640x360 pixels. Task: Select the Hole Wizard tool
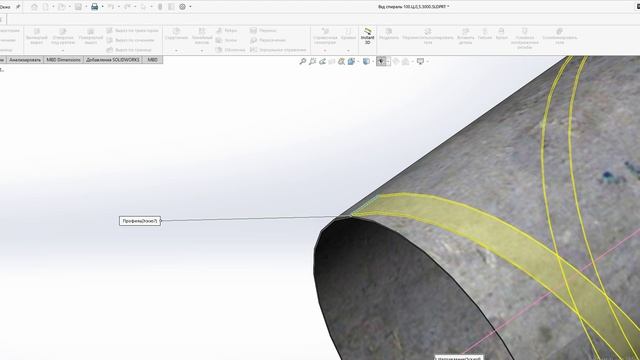pos(63,36)
